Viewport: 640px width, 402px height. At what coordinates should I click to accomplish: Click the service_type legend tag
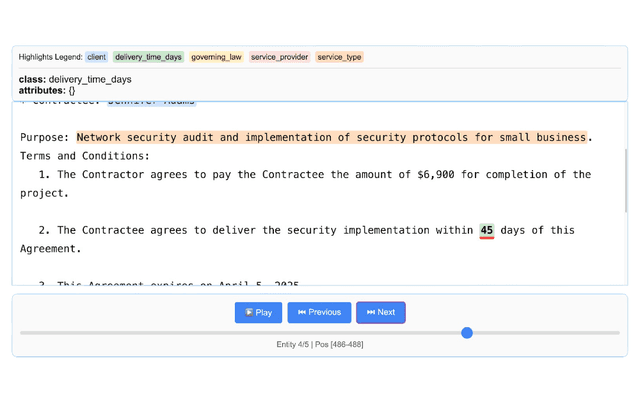point(339,57)
